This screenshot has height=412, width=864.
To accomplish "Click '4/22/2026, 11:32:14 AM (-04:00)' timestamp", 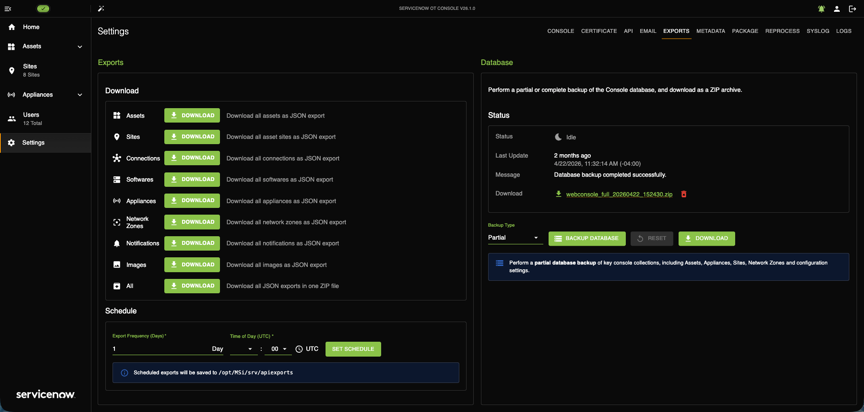I will [x=597, y=164].
